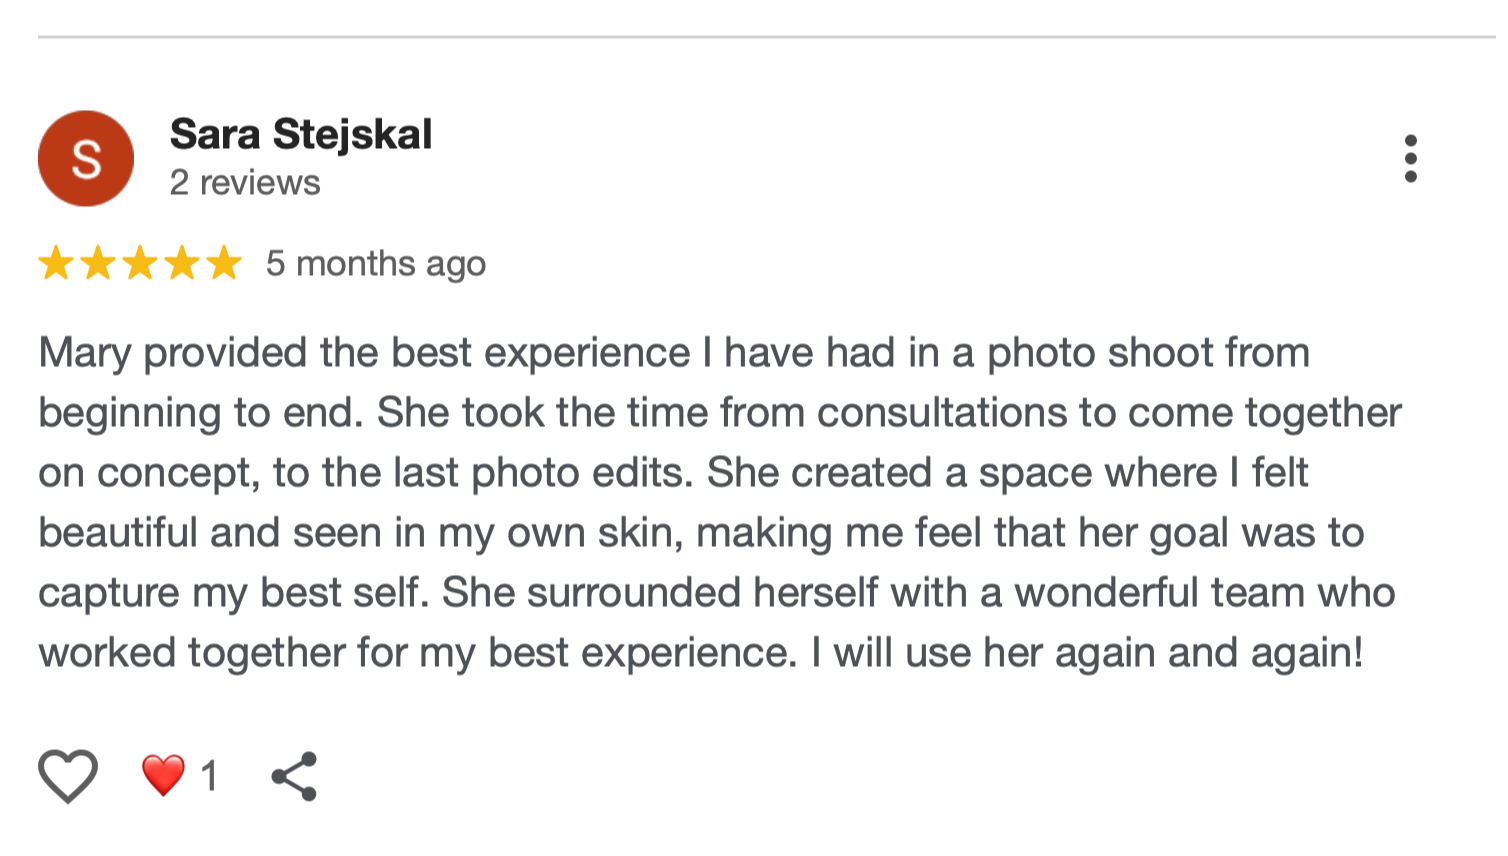Click the line starting "beautiful and seen"
This screenshot has height=856, width=1508.
[x=700, y=533]
